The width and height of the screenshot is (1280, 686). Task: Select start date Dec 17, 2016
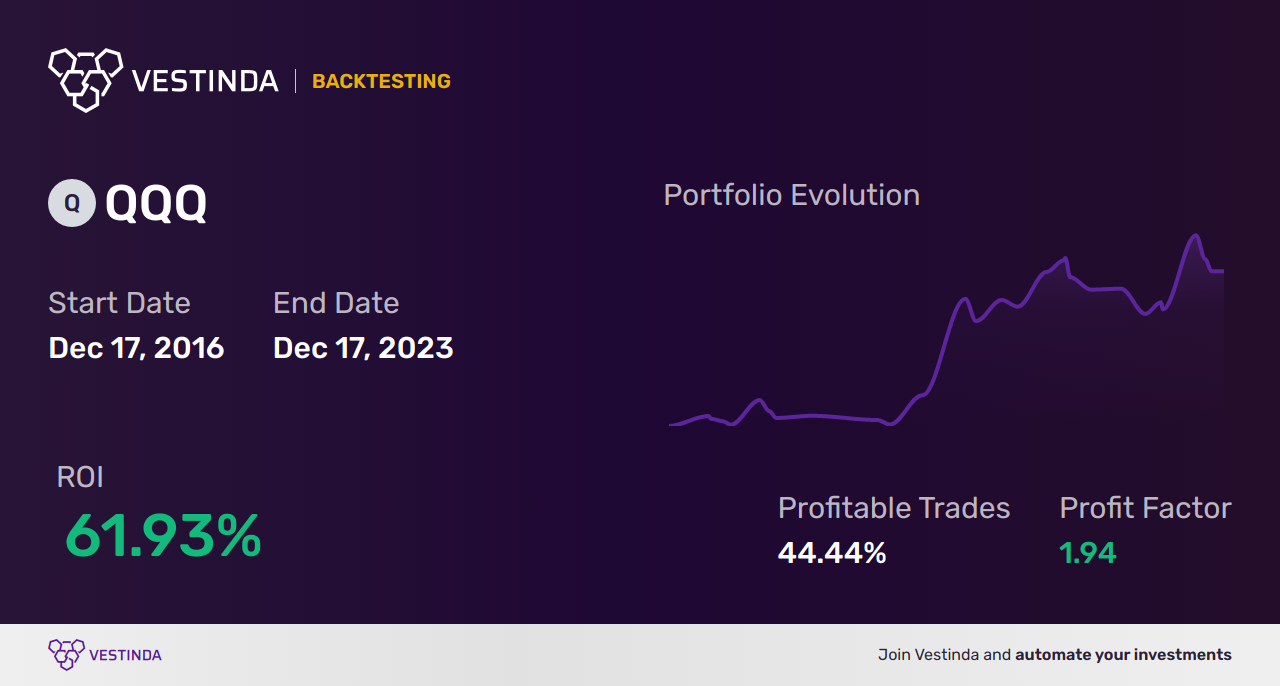pyautogui.click(x=136, y=348)
